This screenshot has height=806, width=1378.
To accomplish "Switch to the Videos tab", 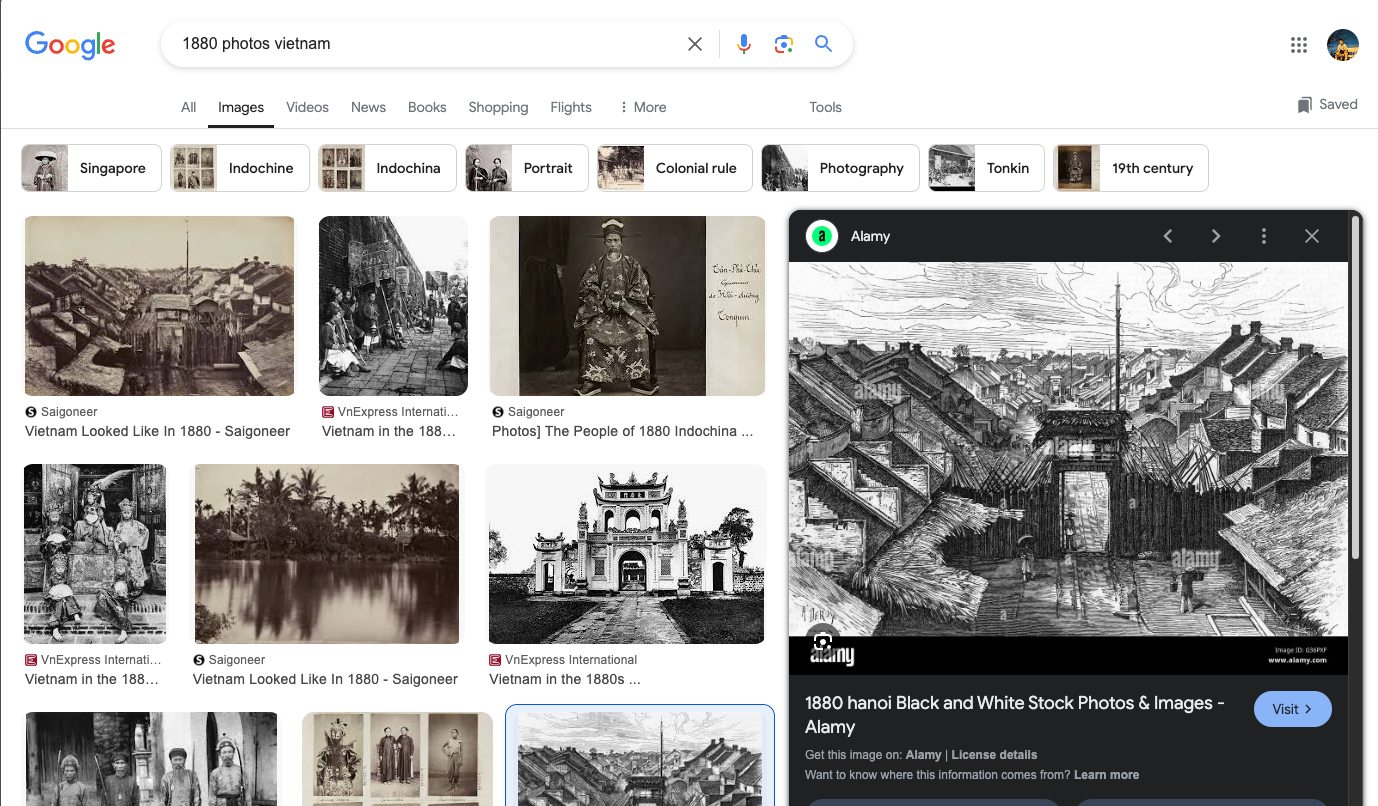I will pos(307,107).
